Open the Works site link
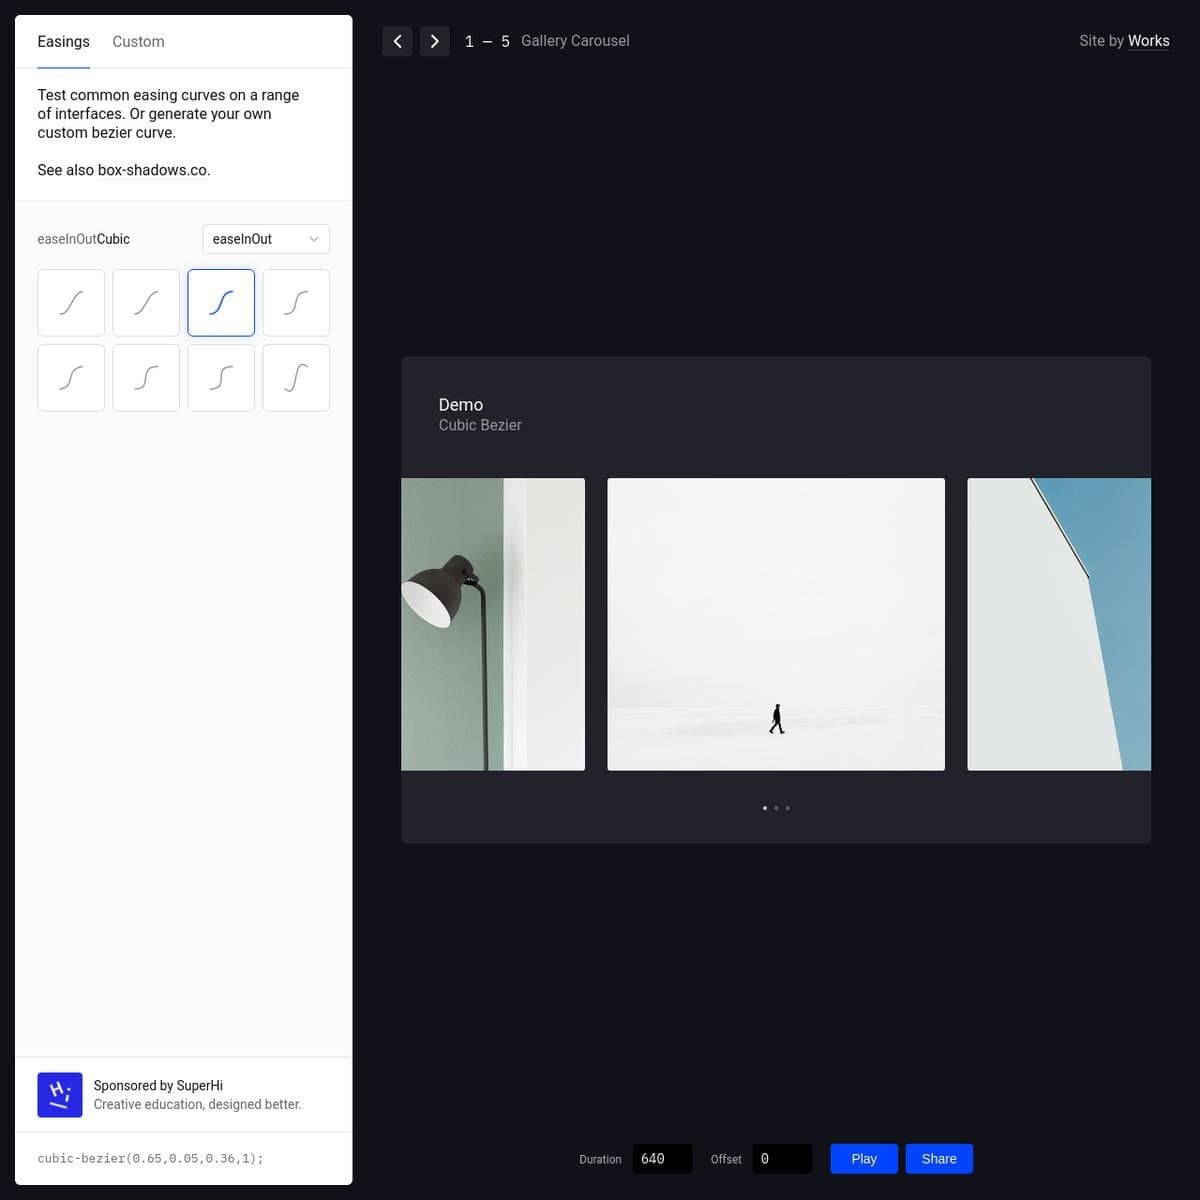The width and height of the screenshot is (1200, 1200). coord(1148,41)
